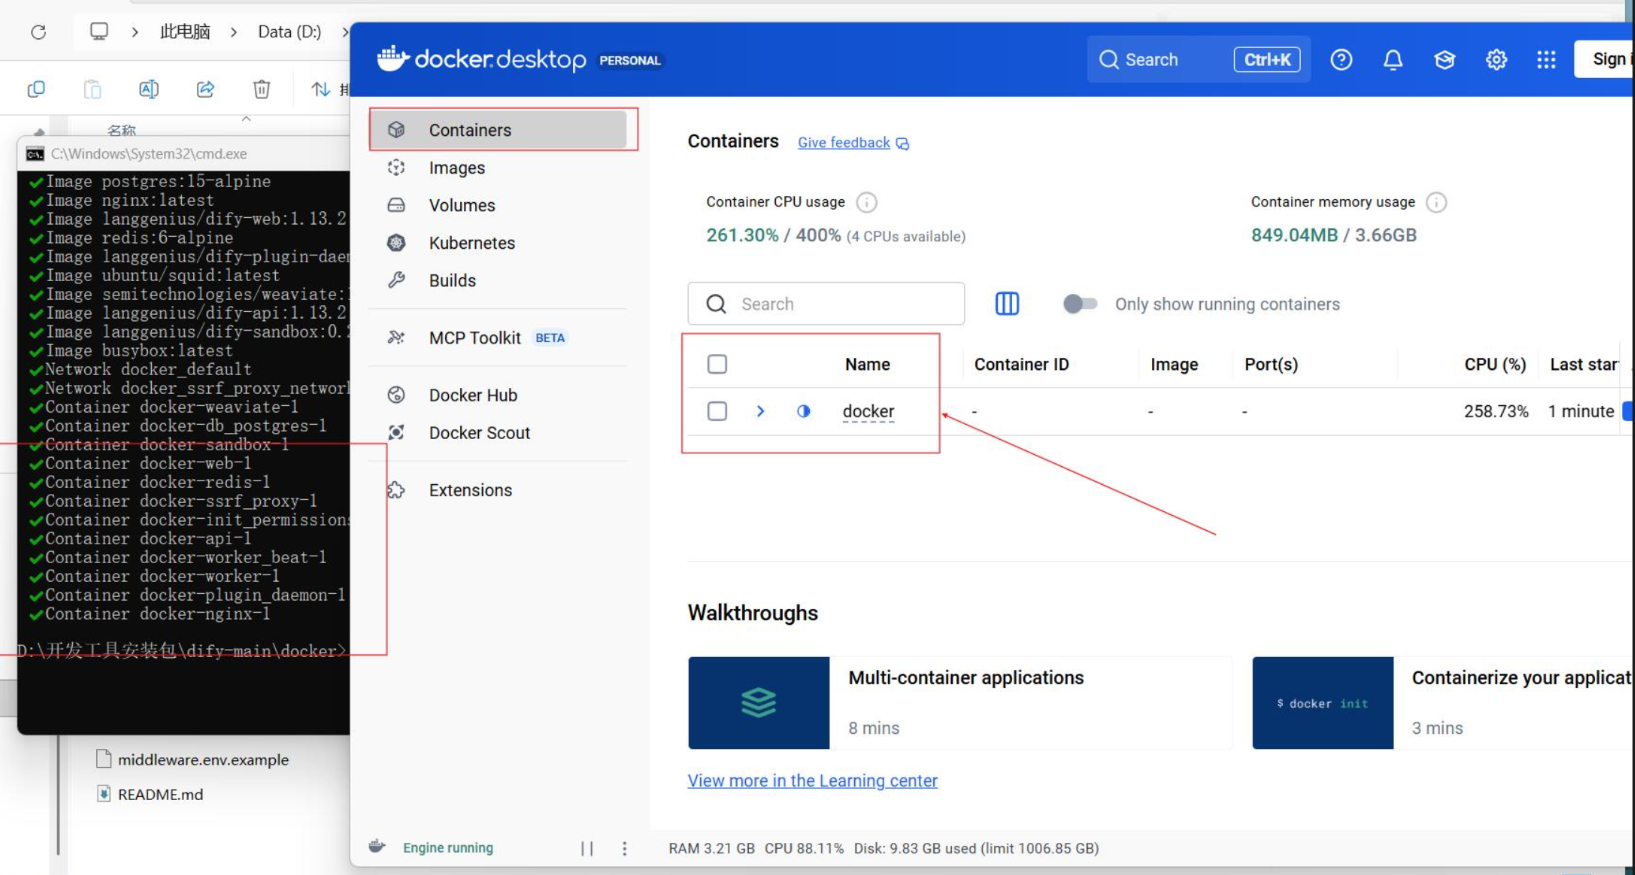Open Extensions in sidebar

tap(500, 490)
